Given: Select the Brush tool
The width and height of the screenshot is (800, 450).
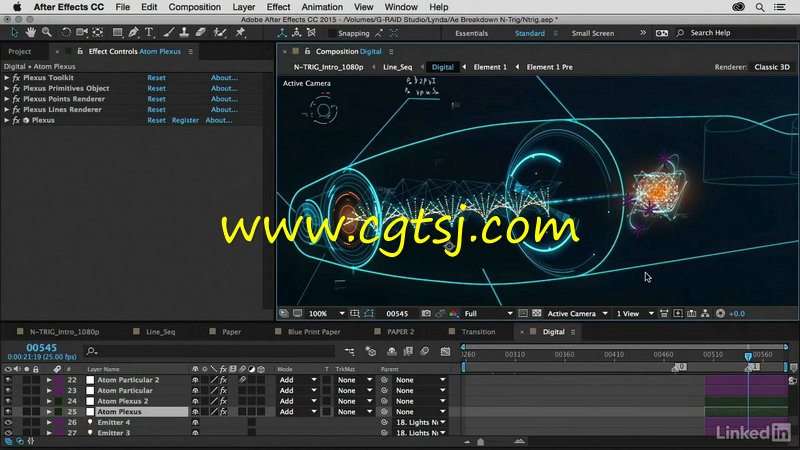Looking at the screenshot, I should point(168,33).
